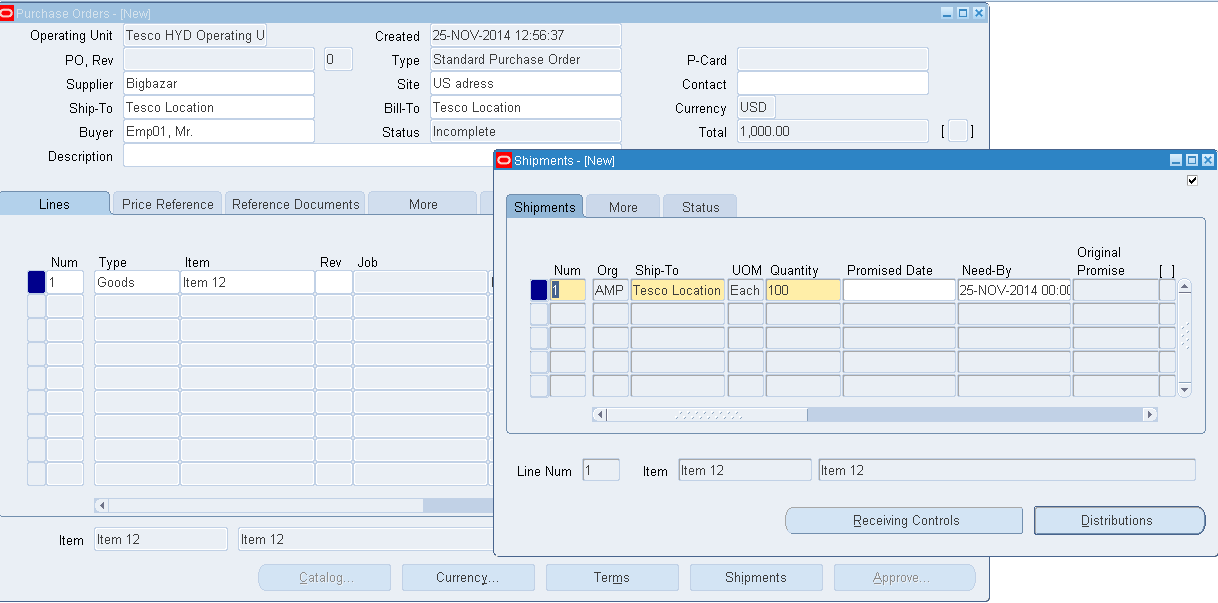The height and width of the screenshot is (603, 1218).
Task: Click Description field in PO header
Action: pos(309,155)
